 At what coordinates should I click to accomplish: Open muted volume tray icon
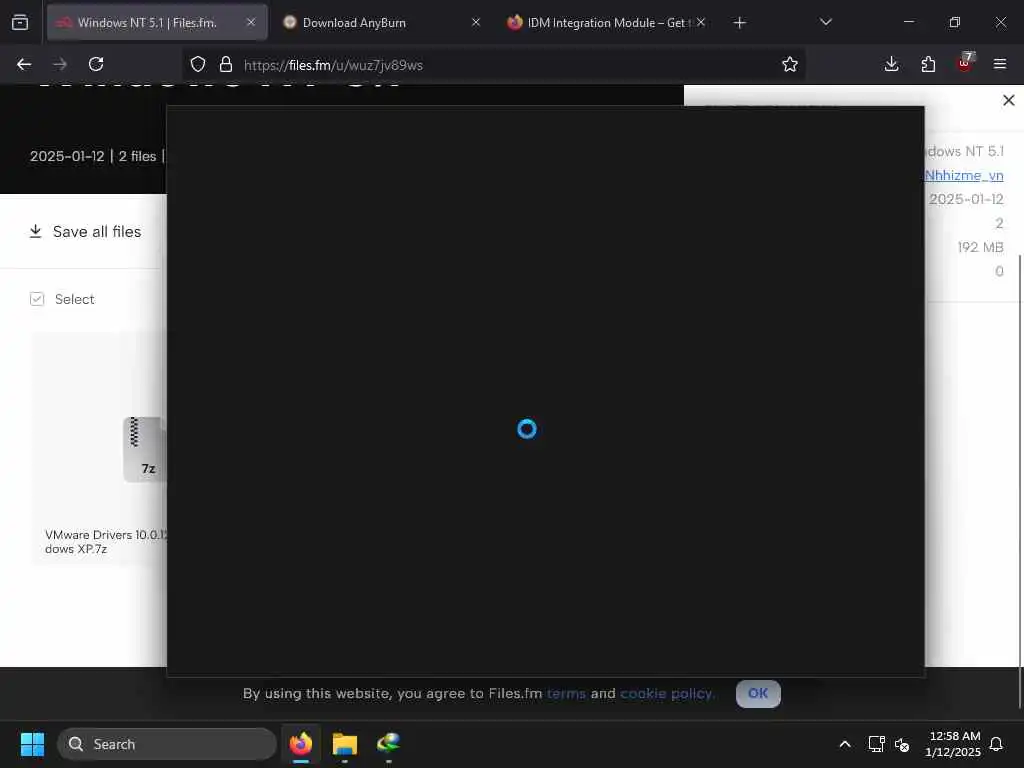coord(903,744)
